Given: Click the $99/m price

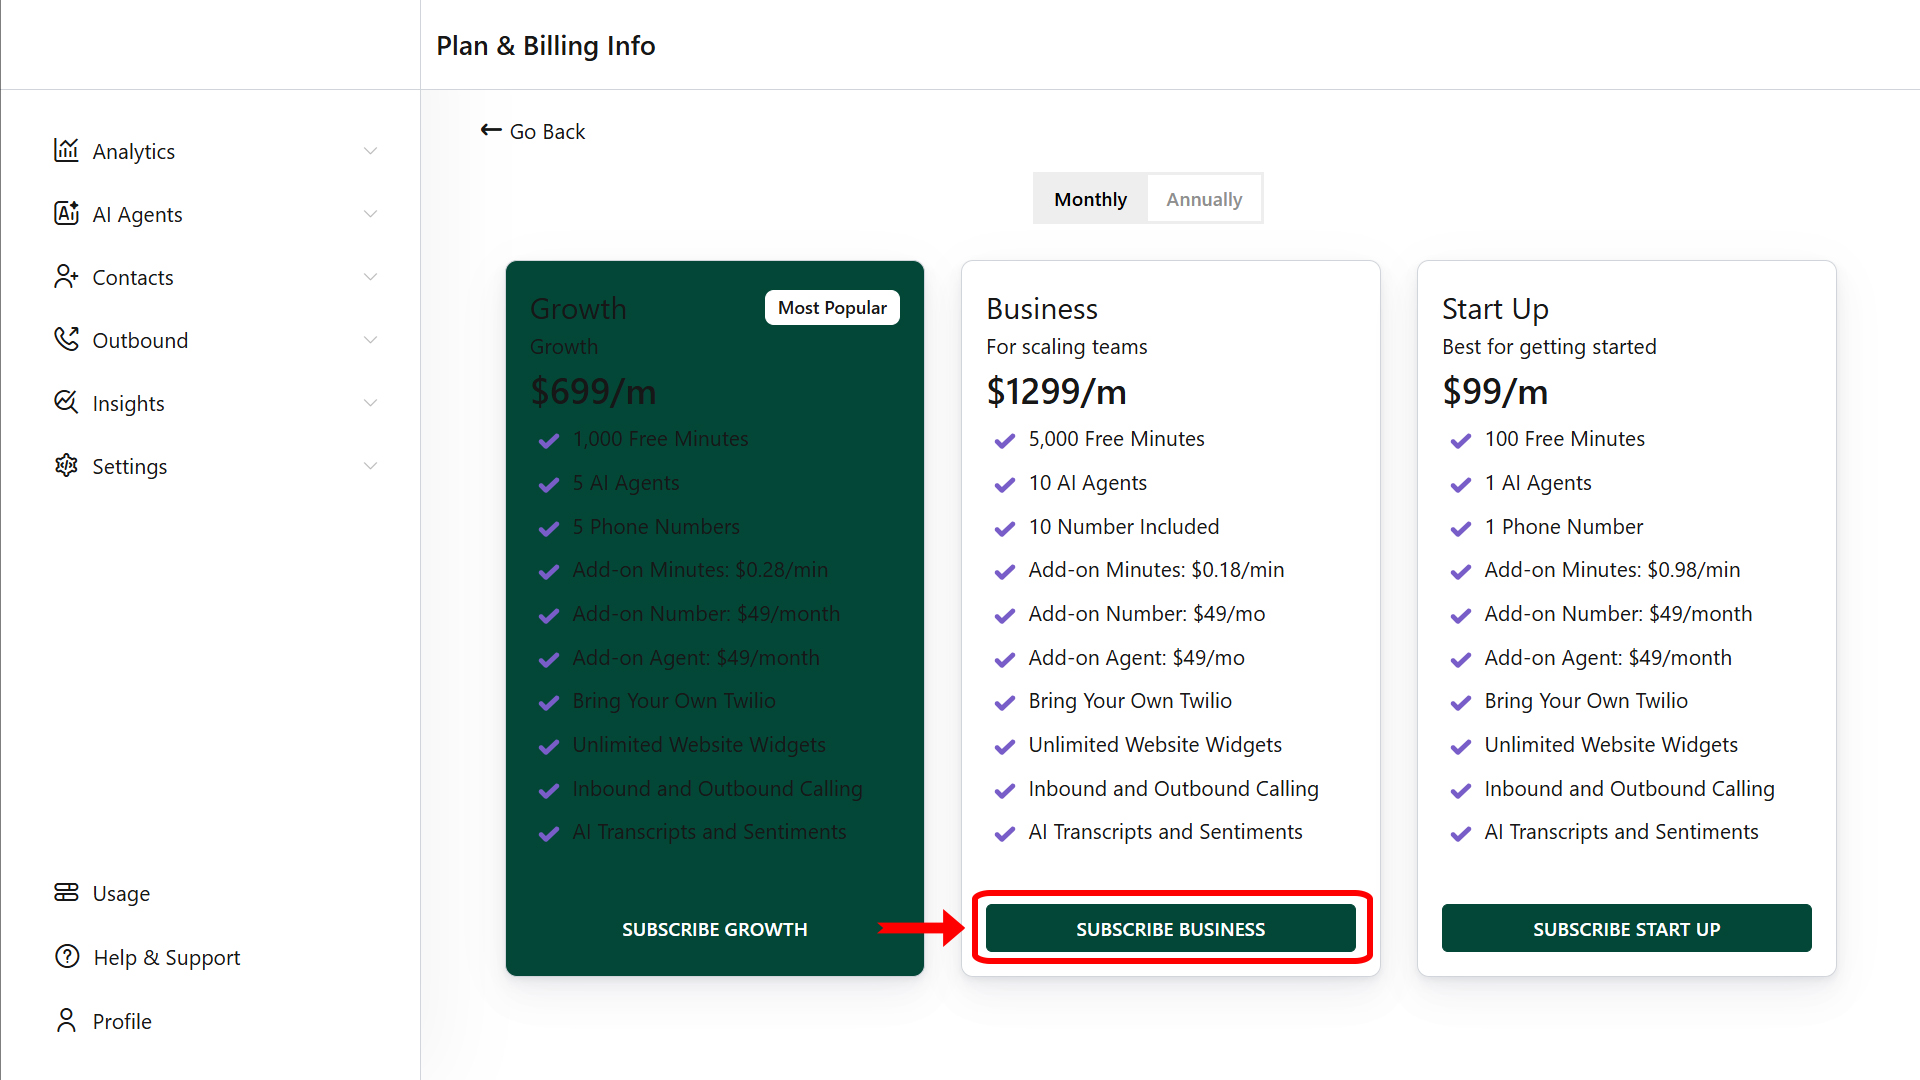Looking at the screenshot, I should [1495, 391].
